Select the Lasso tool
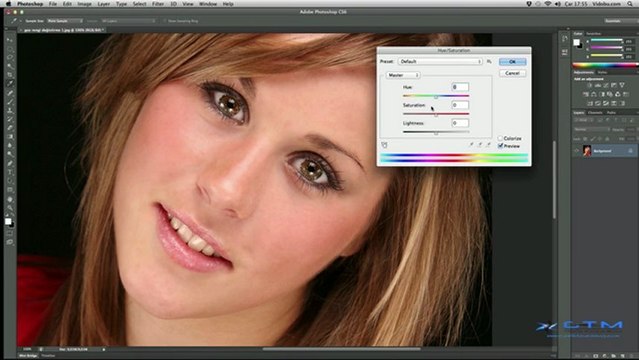 (10, 57)
